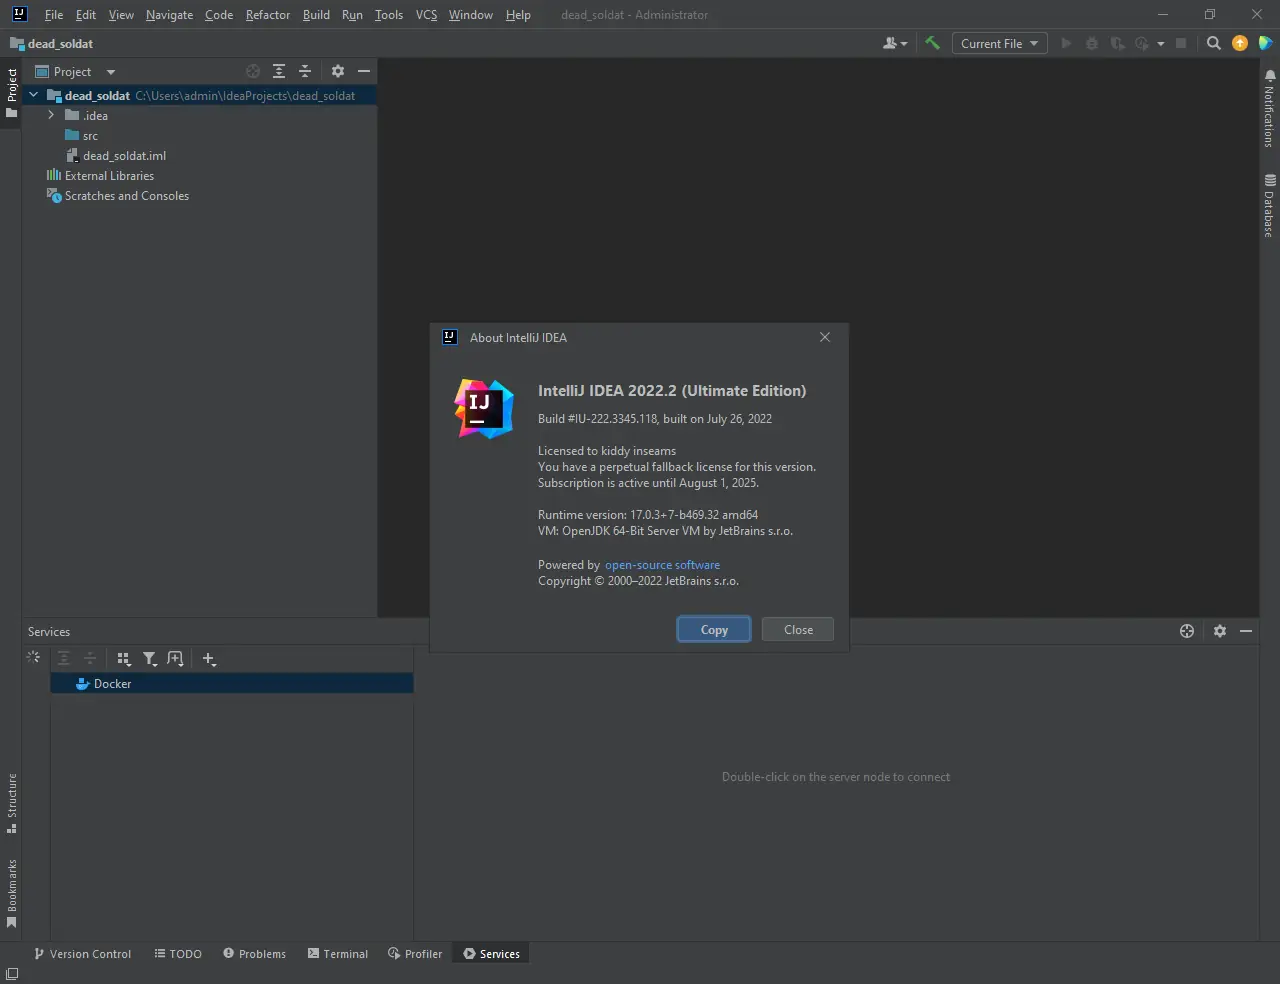Open Search Everywhere magnifier icon

point(1214,43)
